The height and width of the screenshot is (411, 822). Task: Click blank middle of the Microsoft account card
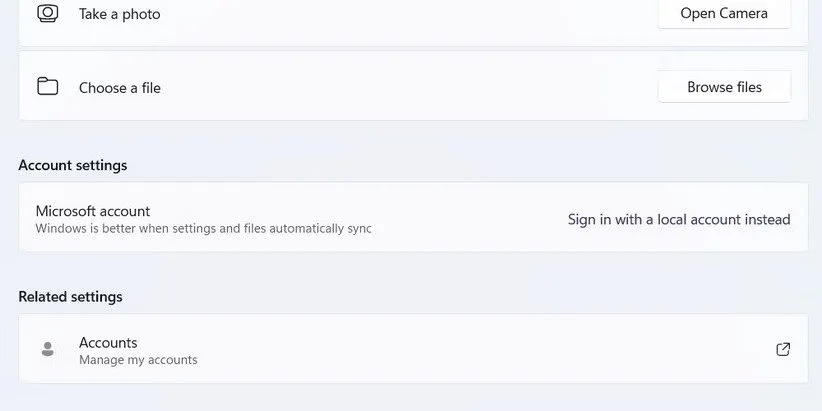pyautogui.click(x=460, y=218)
